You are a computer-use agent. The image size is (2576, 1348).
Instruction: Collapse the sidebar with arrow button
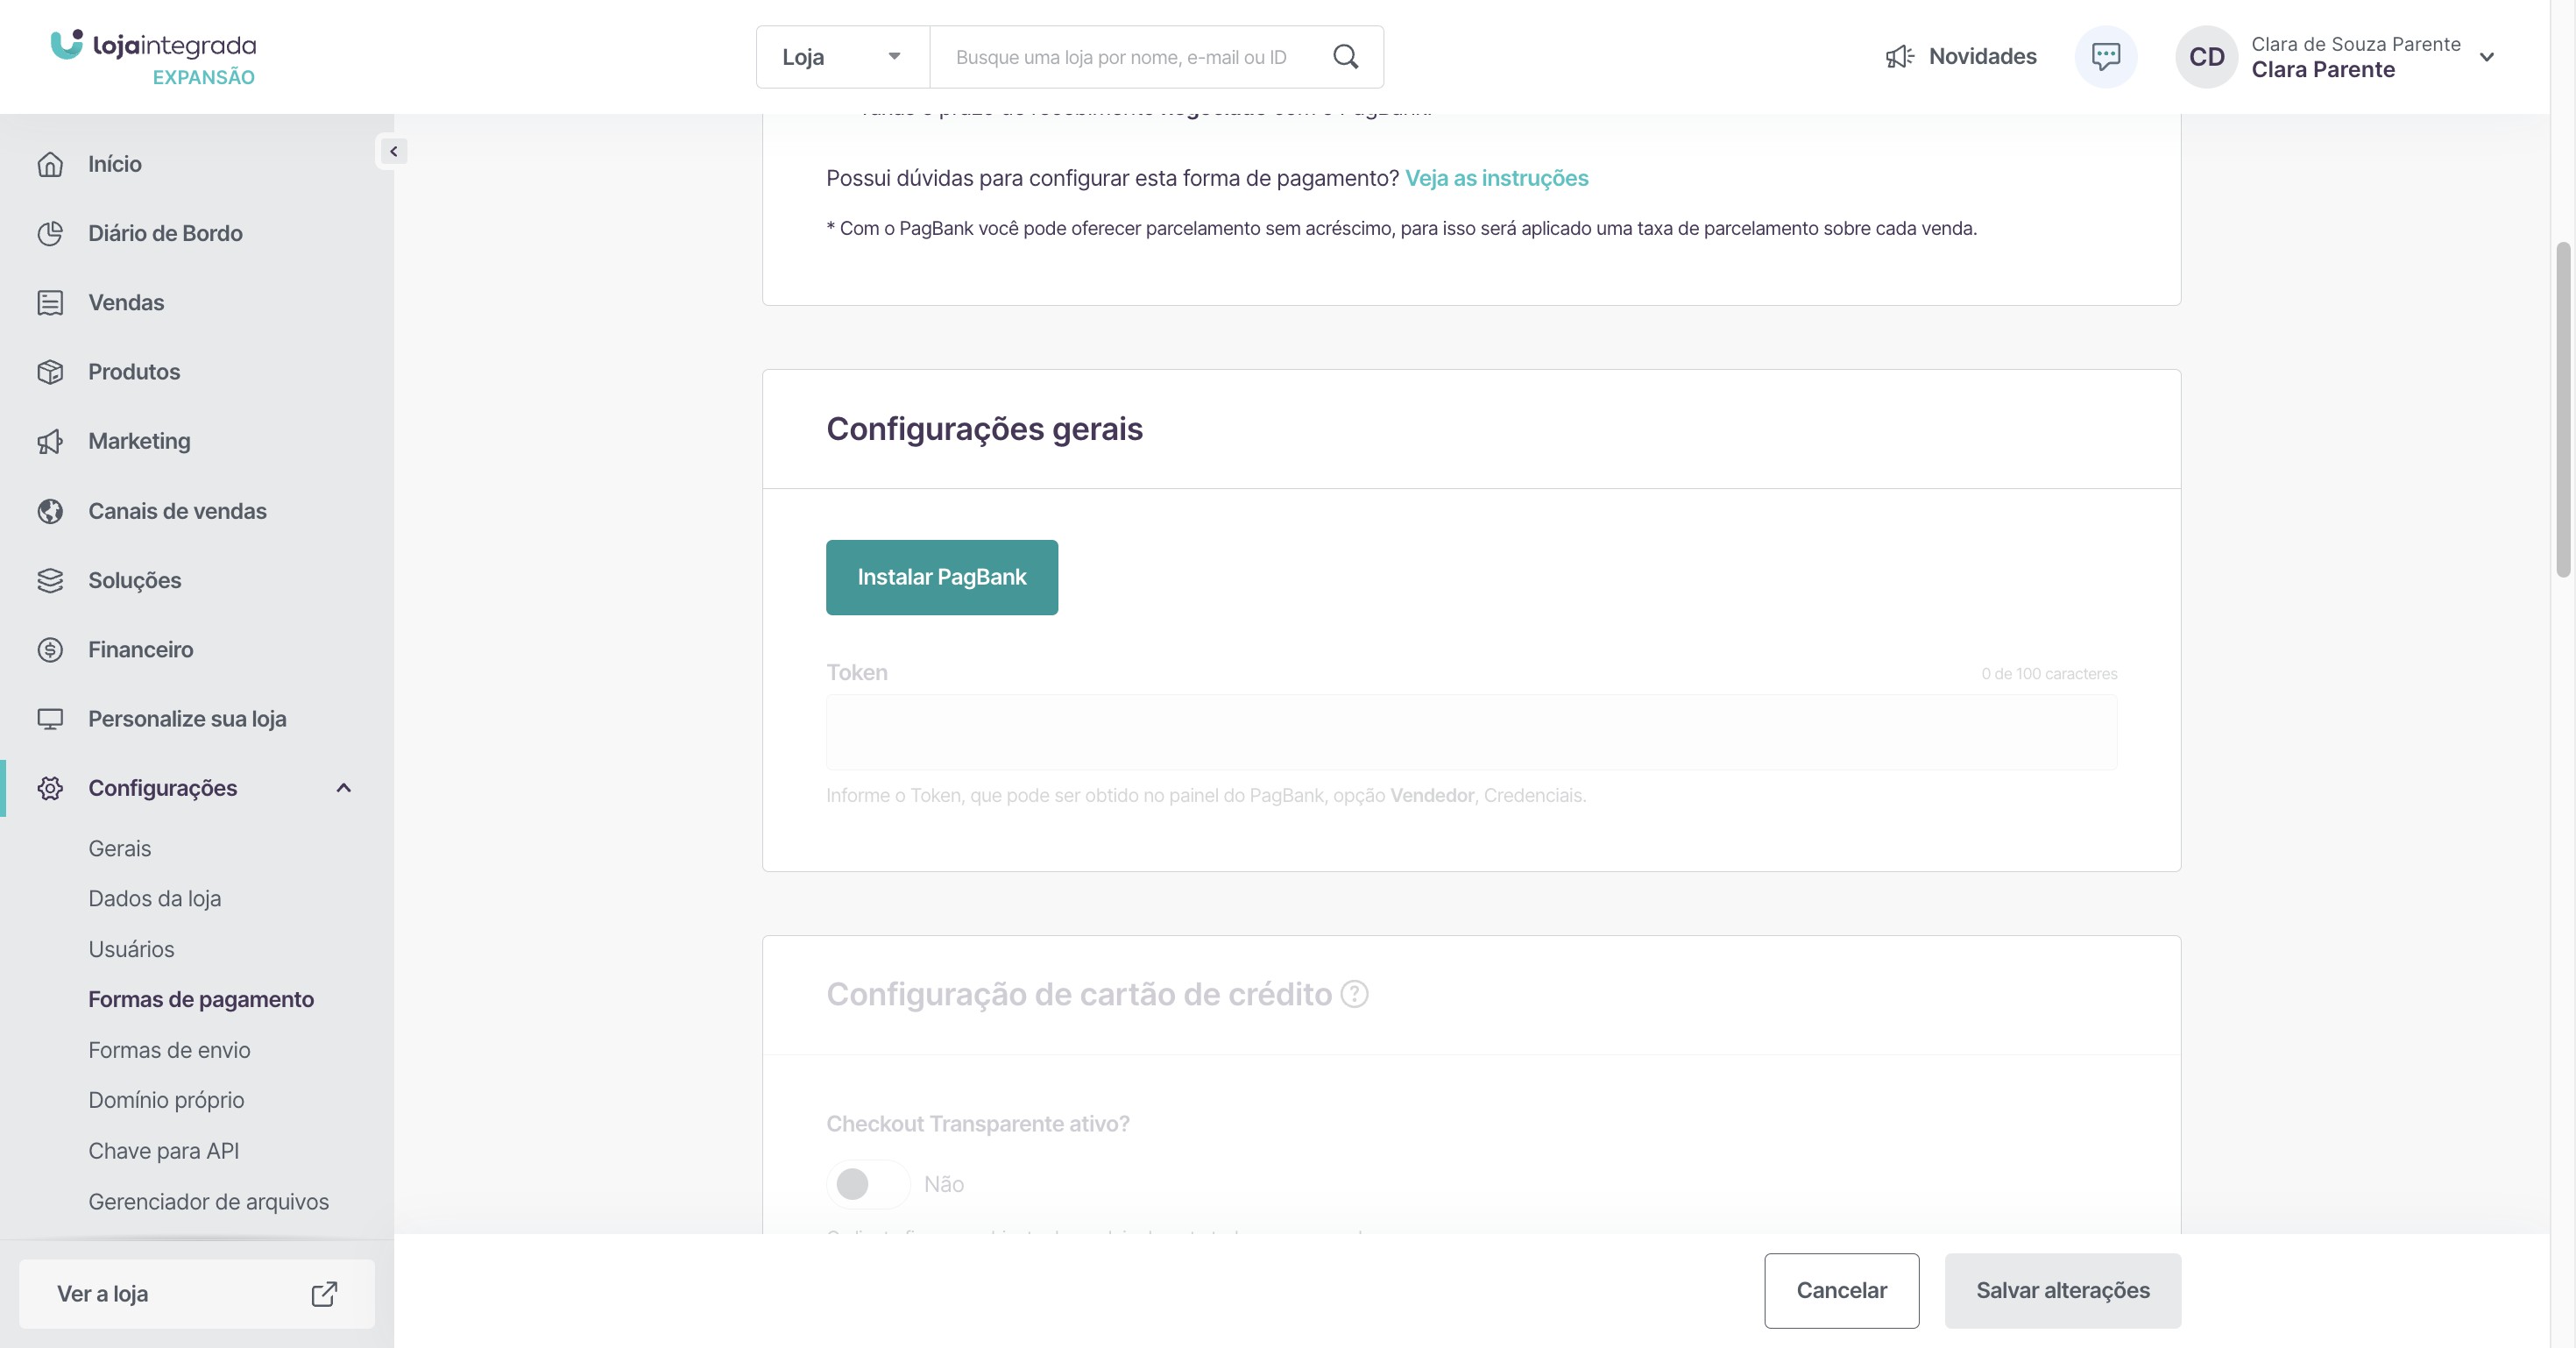pos(393,151)
